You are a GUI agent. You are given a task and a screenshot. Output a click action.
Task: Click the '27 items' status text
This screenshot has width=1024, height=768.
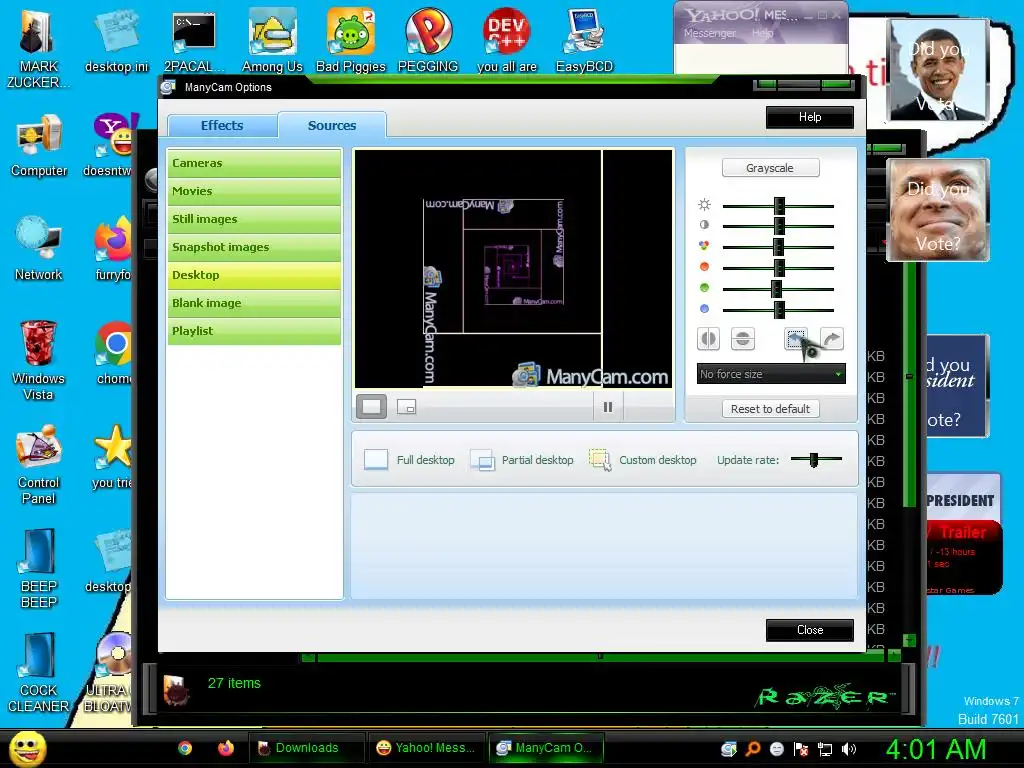(234, 683)
